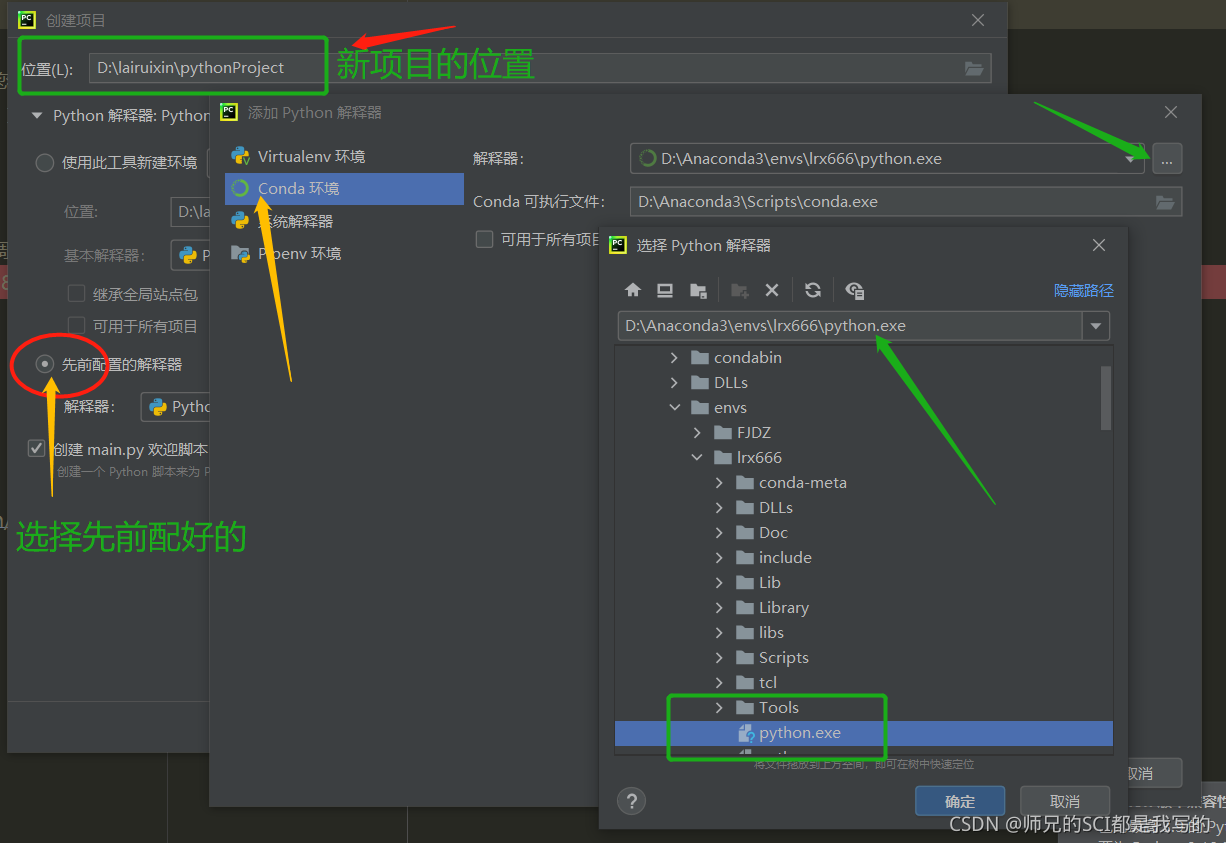Expand the condabin folder

point(674,357)
